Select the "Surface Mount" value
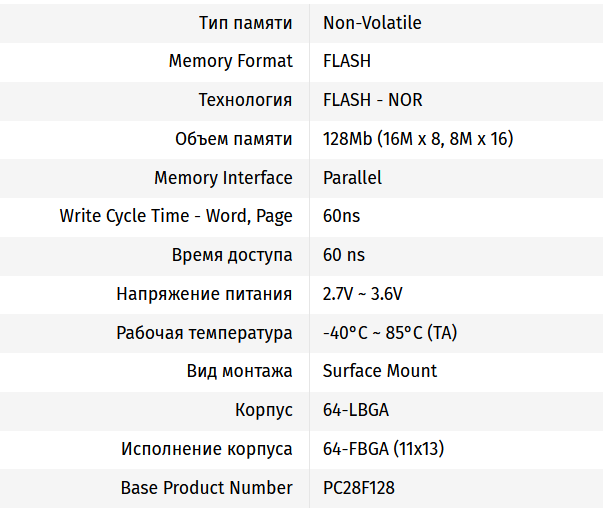Screen dimensions: 603x514 point(380,371)
